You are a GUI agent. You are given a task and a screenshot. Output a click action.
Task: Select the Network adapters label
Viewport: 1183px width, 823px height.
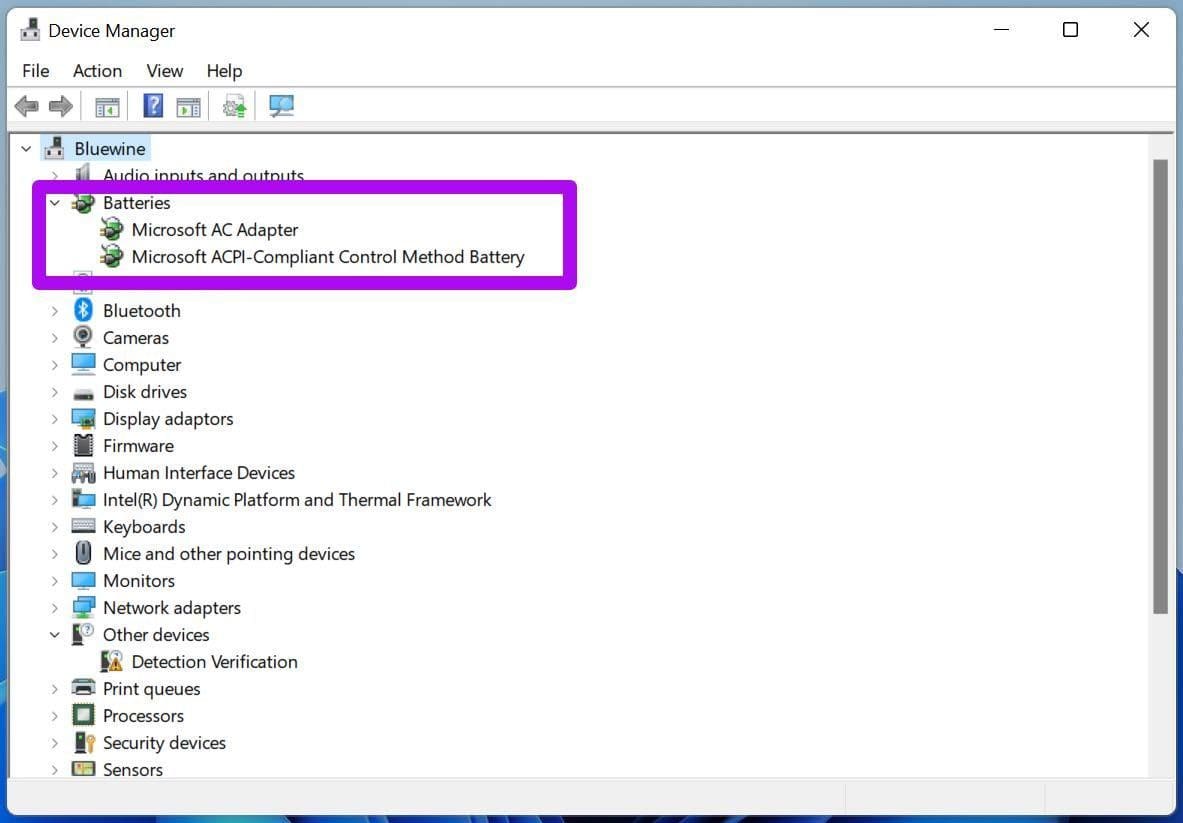point(171,608)
